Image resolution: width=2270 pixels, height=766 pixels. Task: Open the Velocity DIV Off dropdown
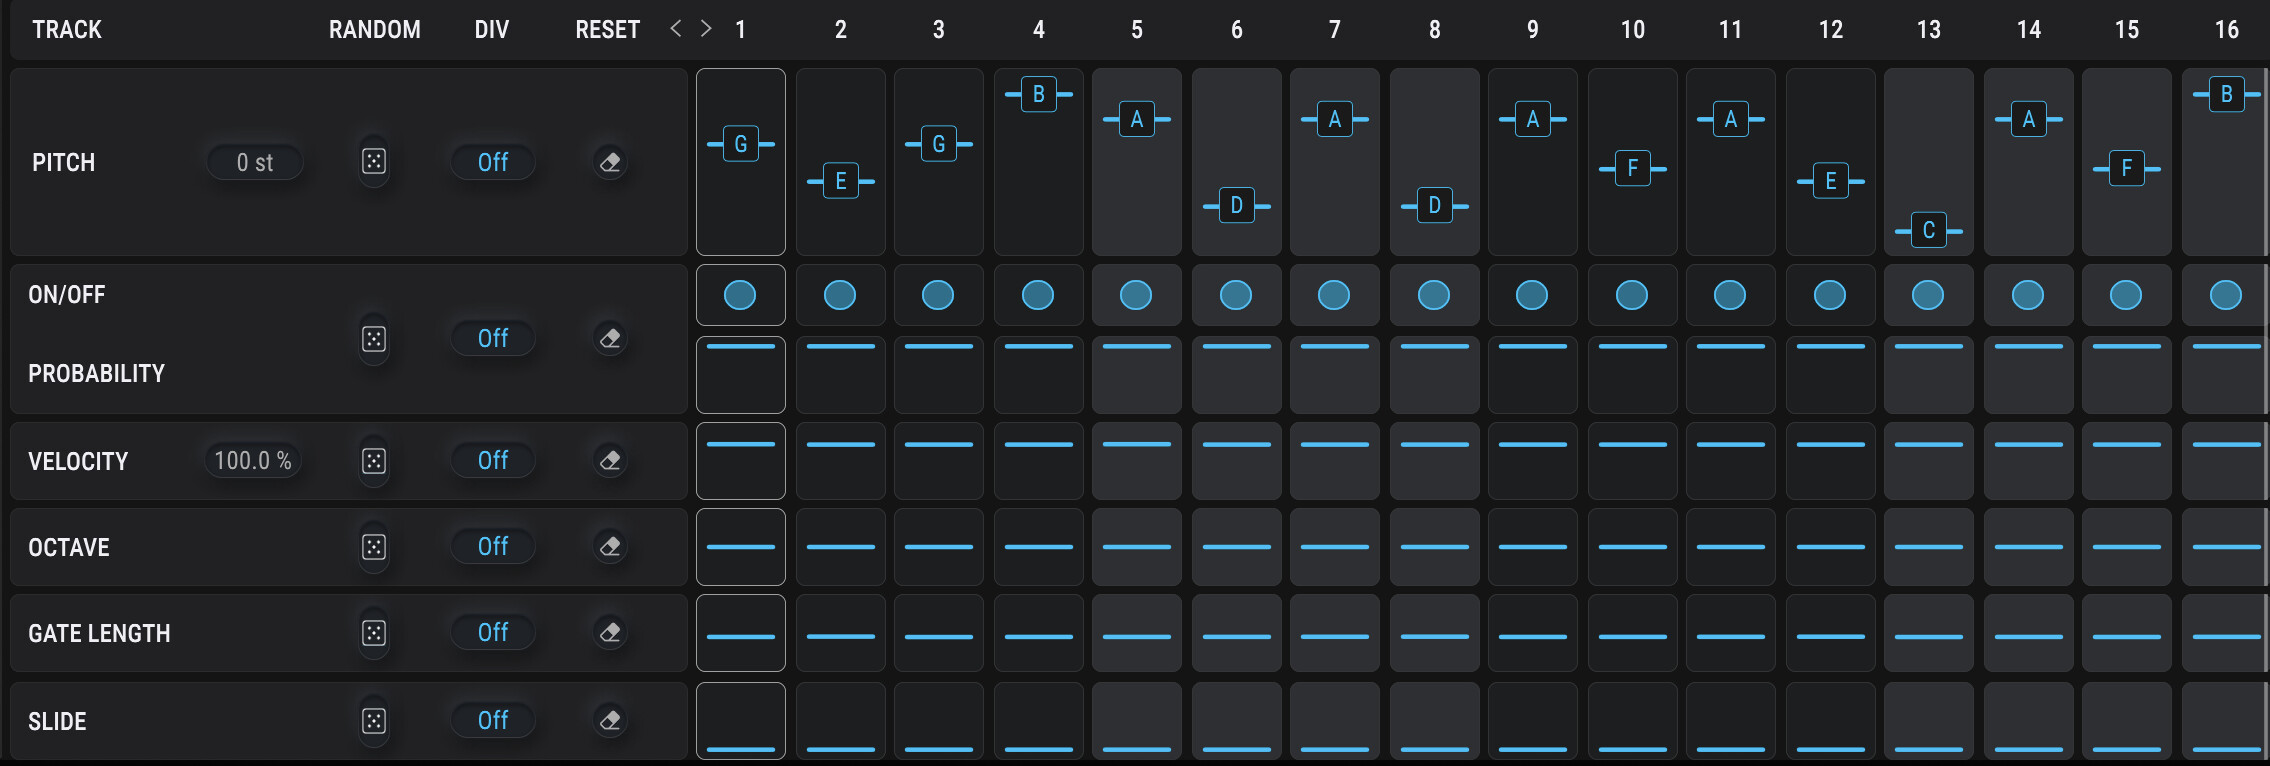pos(493,460)
